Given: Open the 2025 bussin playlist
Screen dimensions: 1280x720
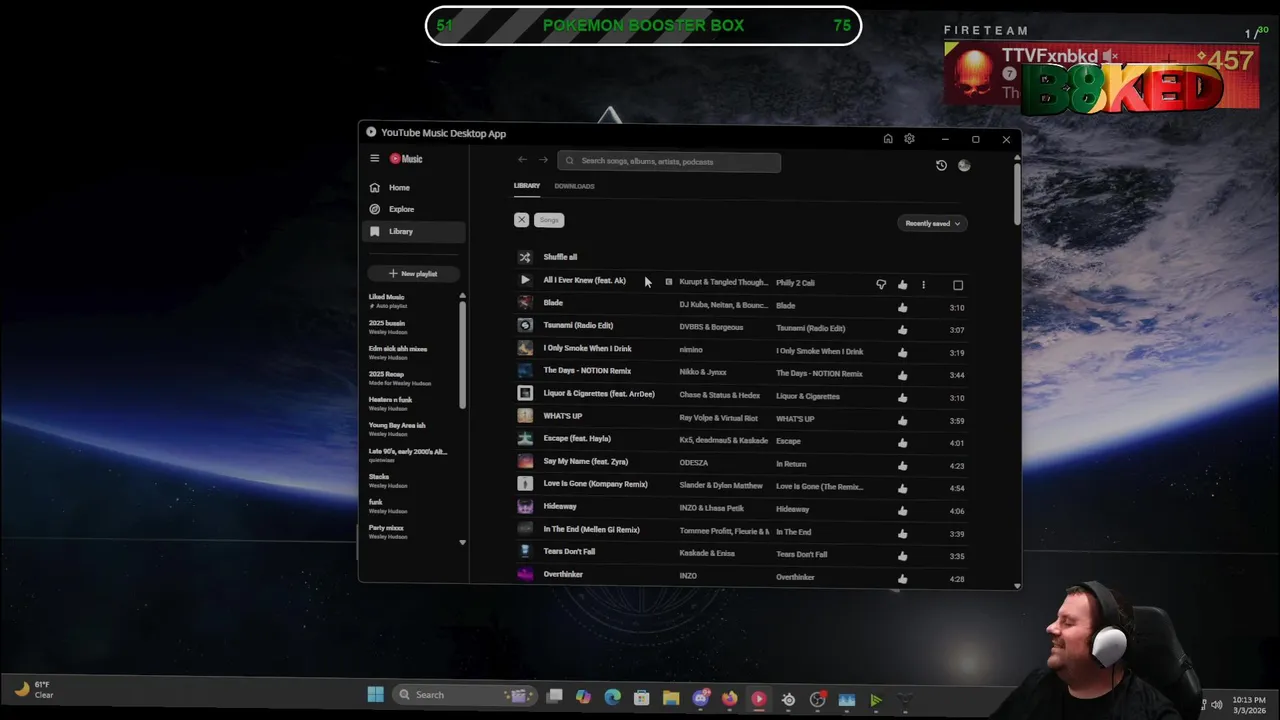Looking at the screenshot, I should pos(387,327).
